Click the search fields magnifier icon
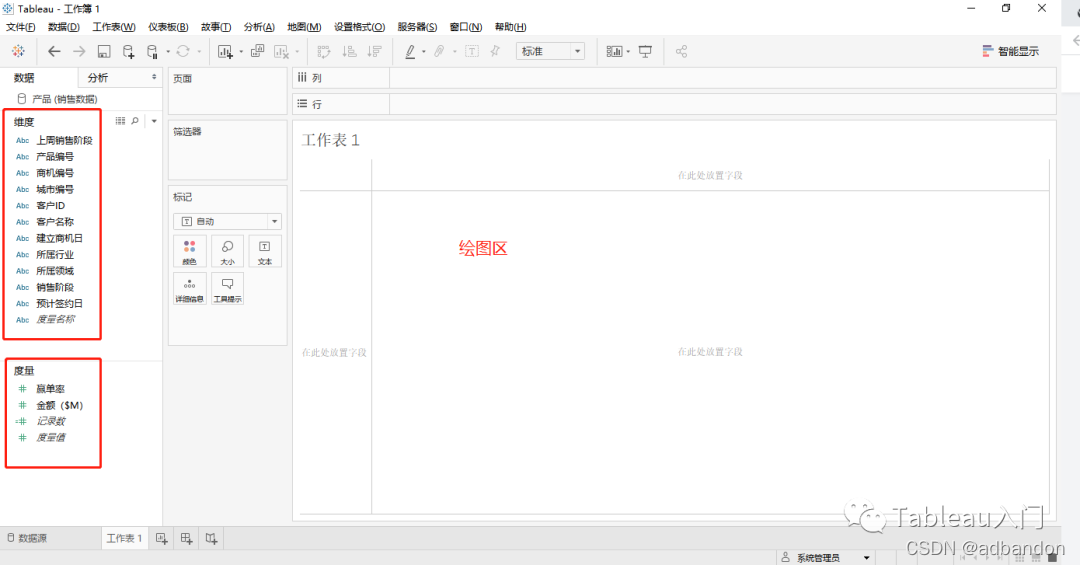The width and height of the screenshot is (1080, 565). (x=135, y=121)
